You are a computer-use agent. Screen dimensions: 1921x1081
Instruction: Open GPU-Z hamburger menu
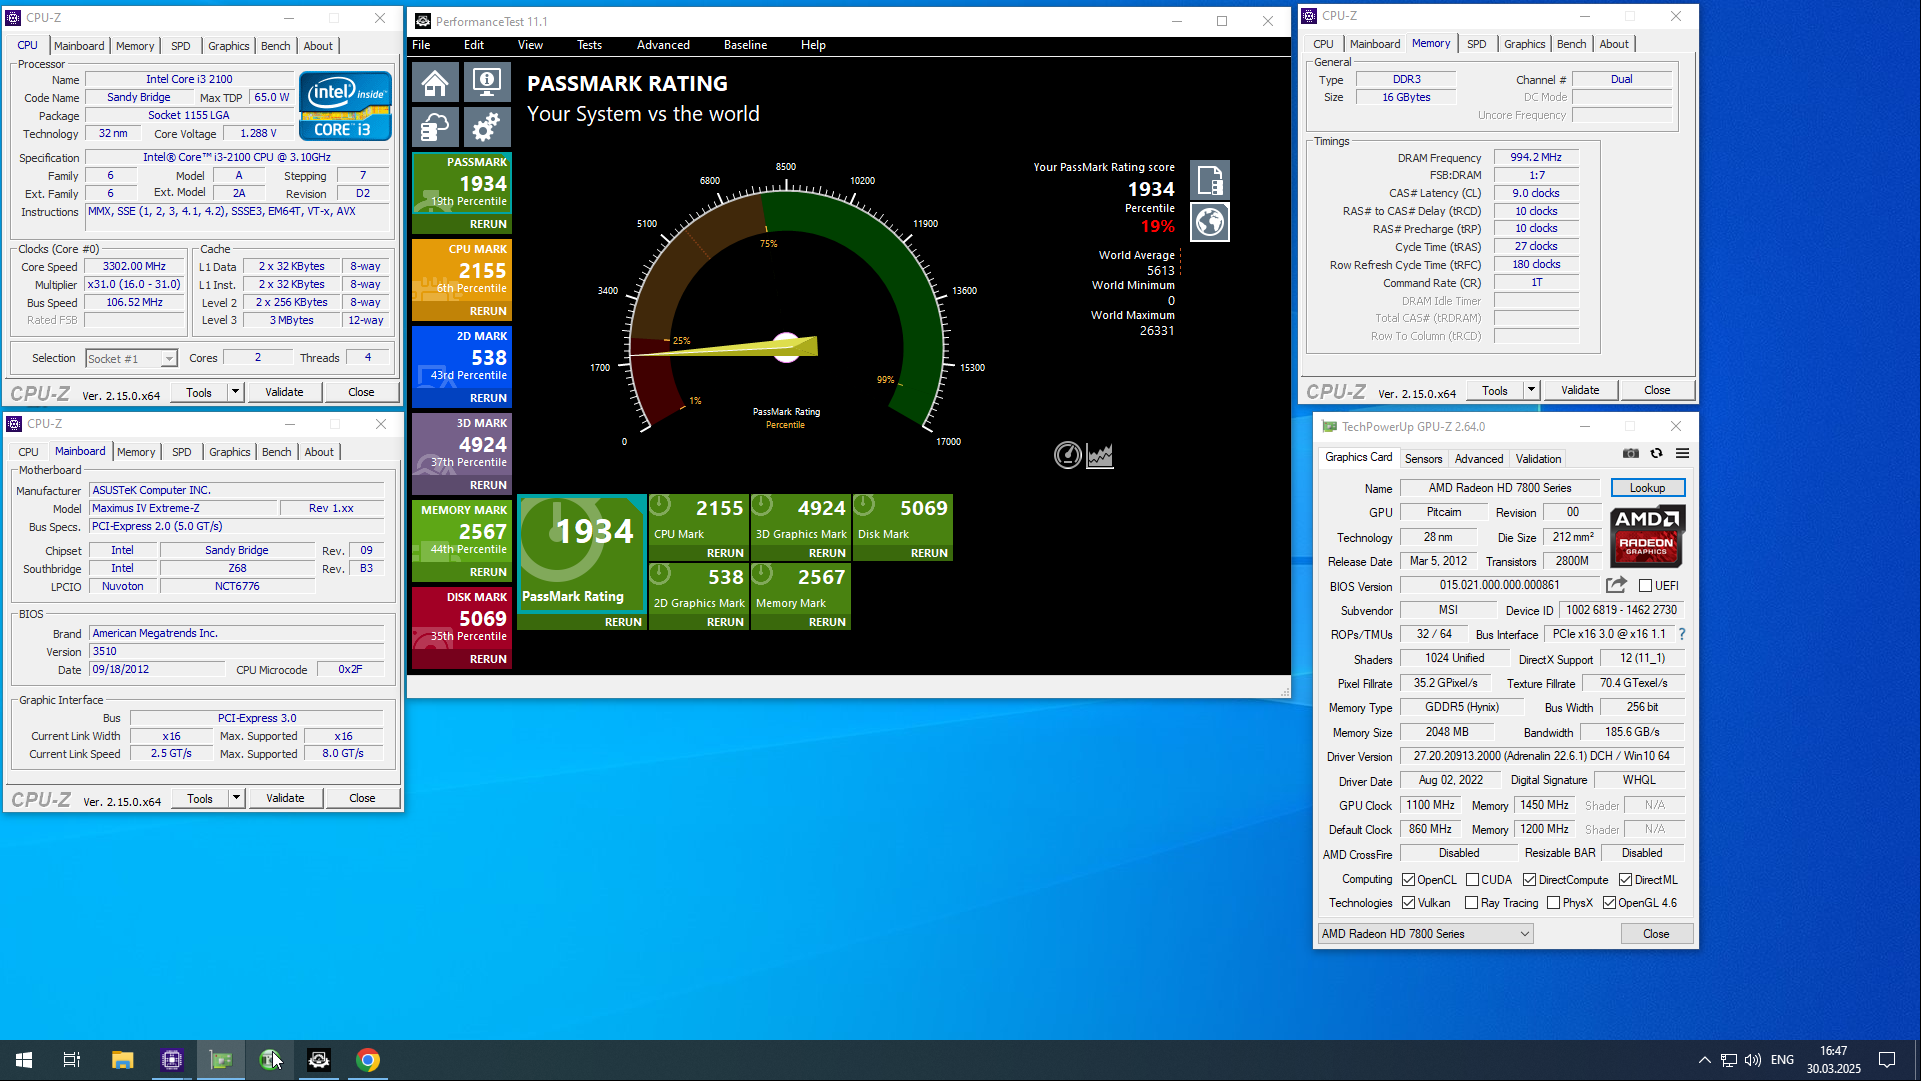pyautogui.click(x=1683, y=453)
